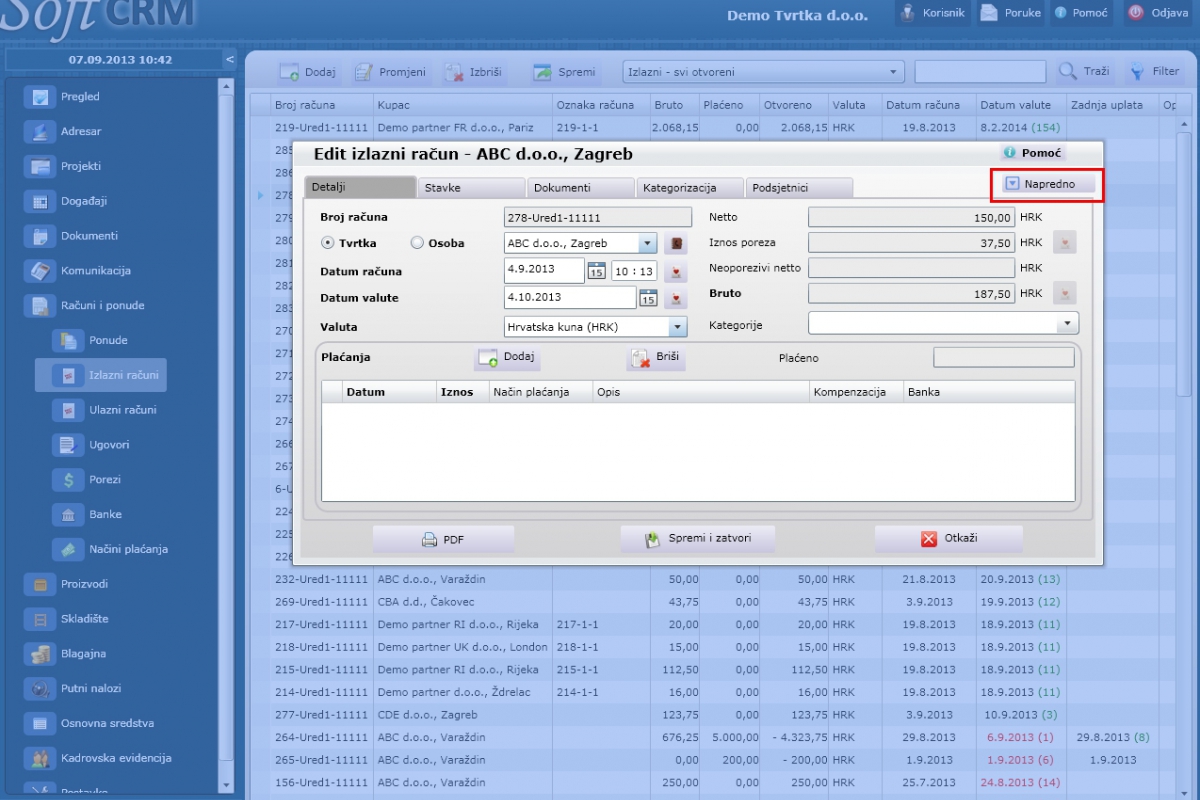
Task: Click Izbriši toolbar button
Action: (474, 72)
